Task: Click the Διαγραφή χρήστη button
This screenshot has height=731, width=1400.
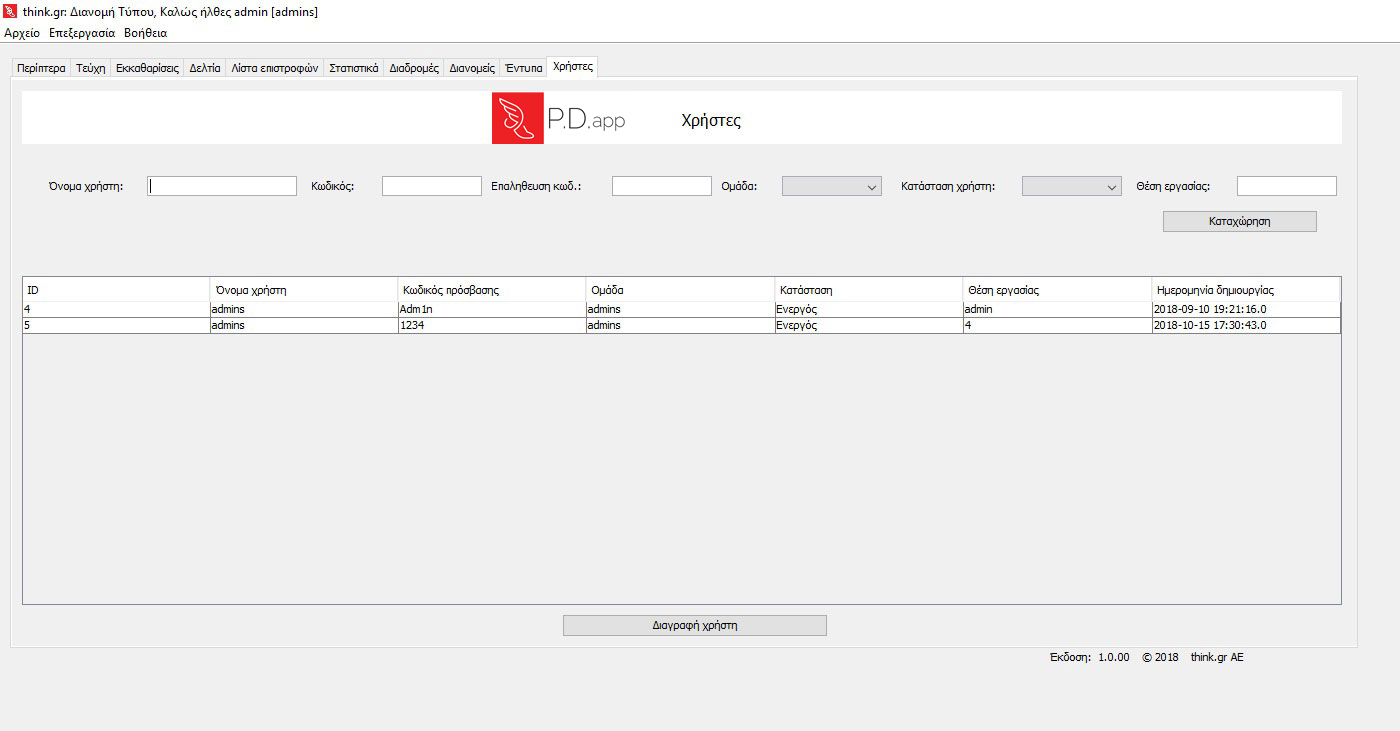Action: click(694, 625)
